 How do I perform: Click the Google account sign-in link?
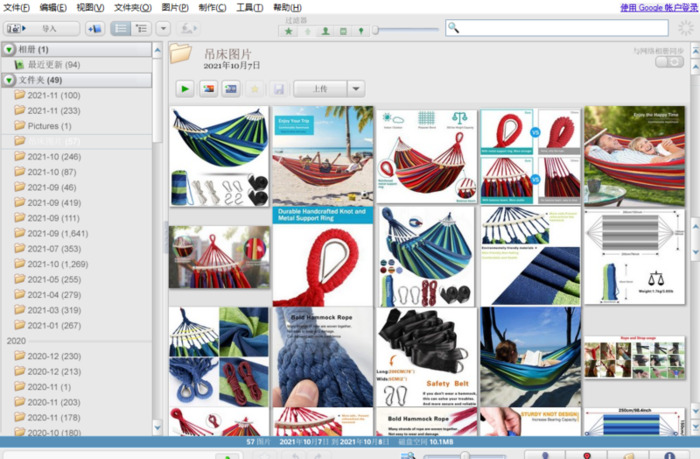657,7
